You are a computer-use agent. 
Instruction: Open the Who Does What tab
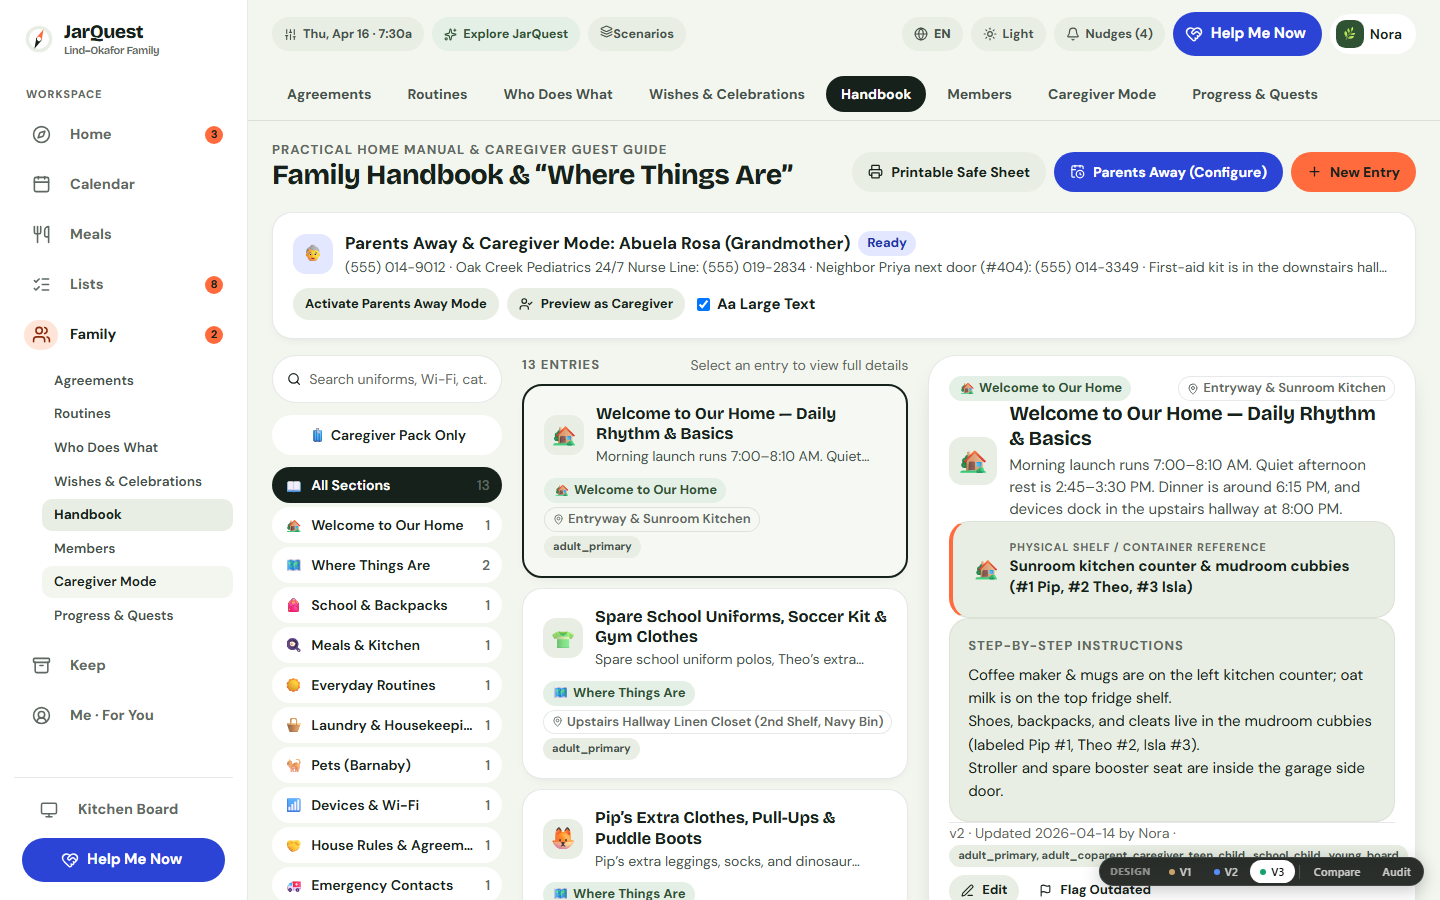(x=558, y=94)
